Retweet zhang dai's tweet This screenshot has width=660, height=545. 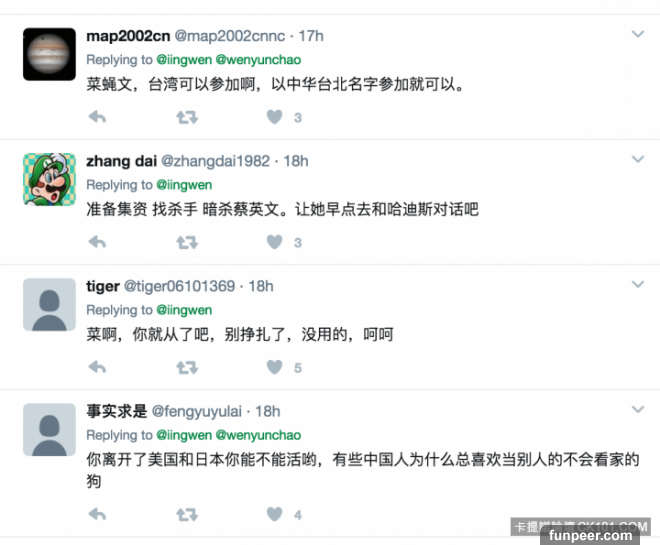(187, 242)
